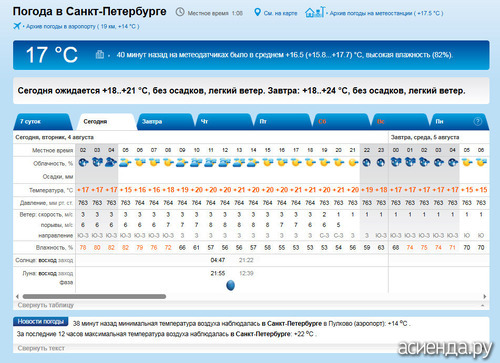
Task: Collapse news text via Свернуть текст
Action: pos(41,348)
